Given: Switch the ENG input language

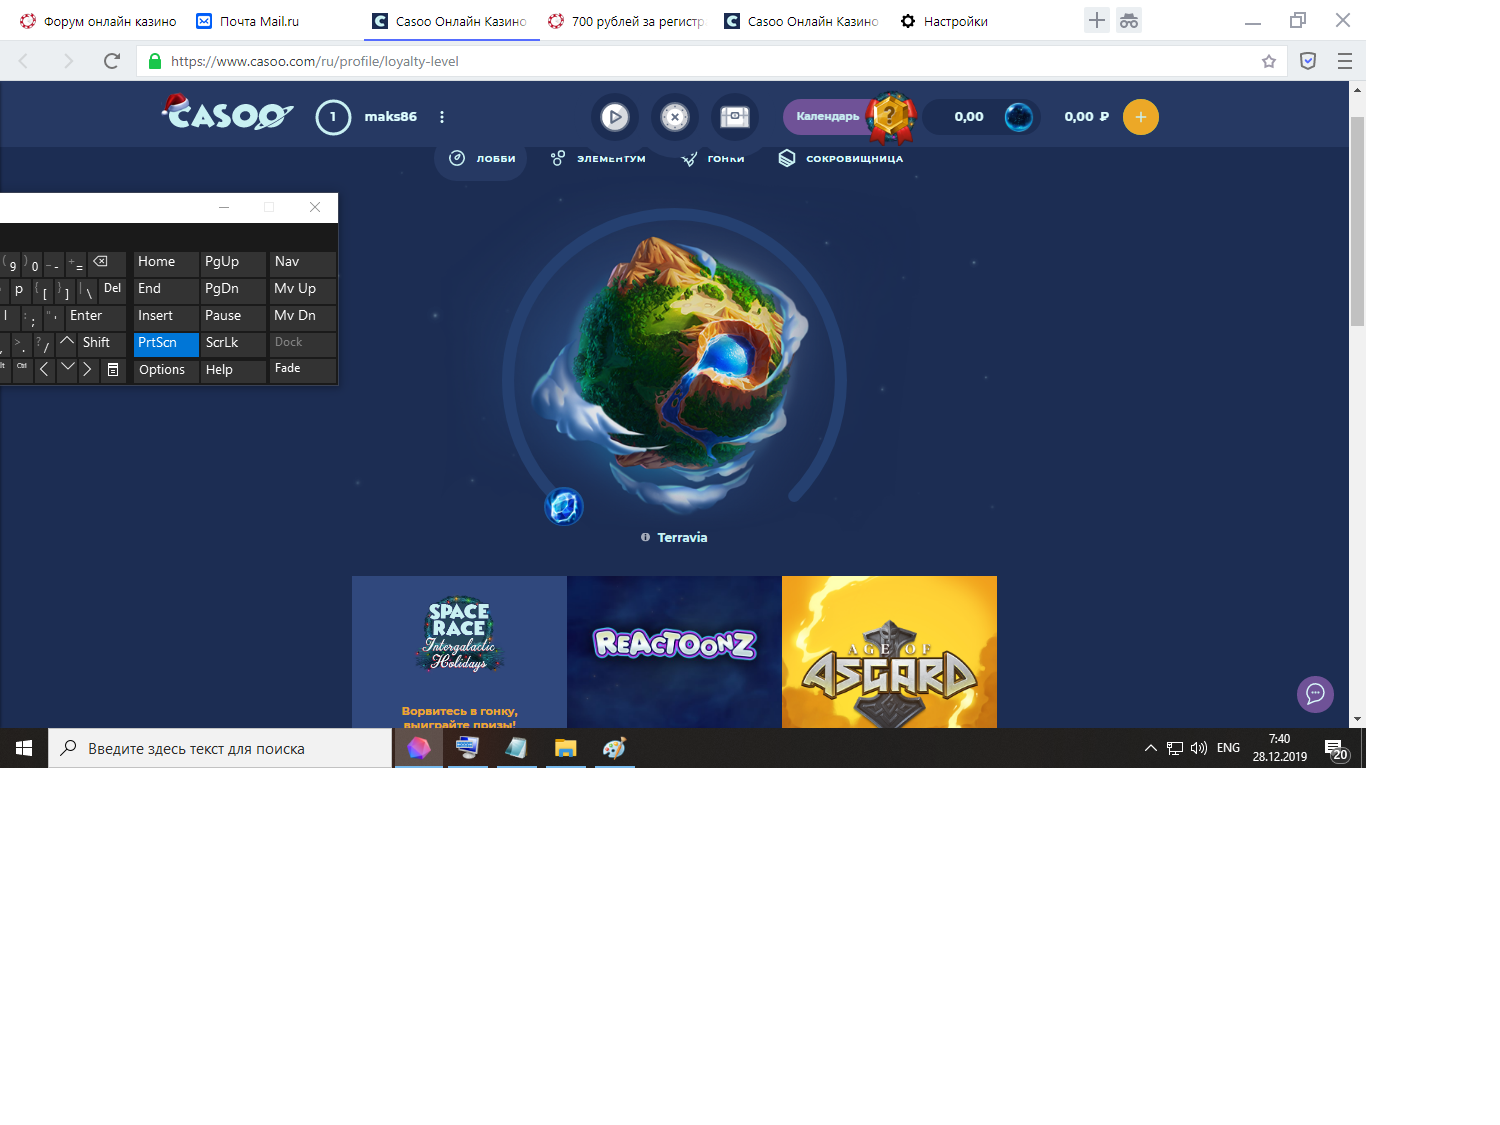Looking at the screenshot, I should [x=1228, y=748].
